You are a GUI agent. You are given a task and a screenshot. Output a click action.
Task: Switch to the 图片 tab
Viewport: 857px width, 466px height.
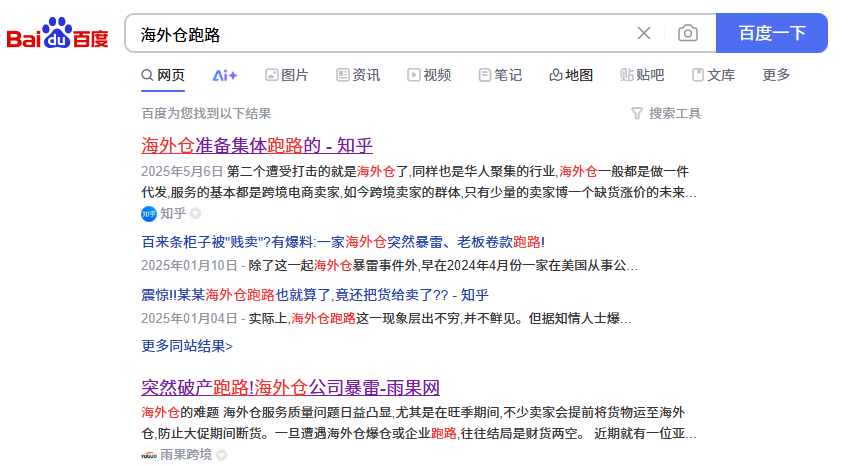pyautogui.click(x=287, y=75)
